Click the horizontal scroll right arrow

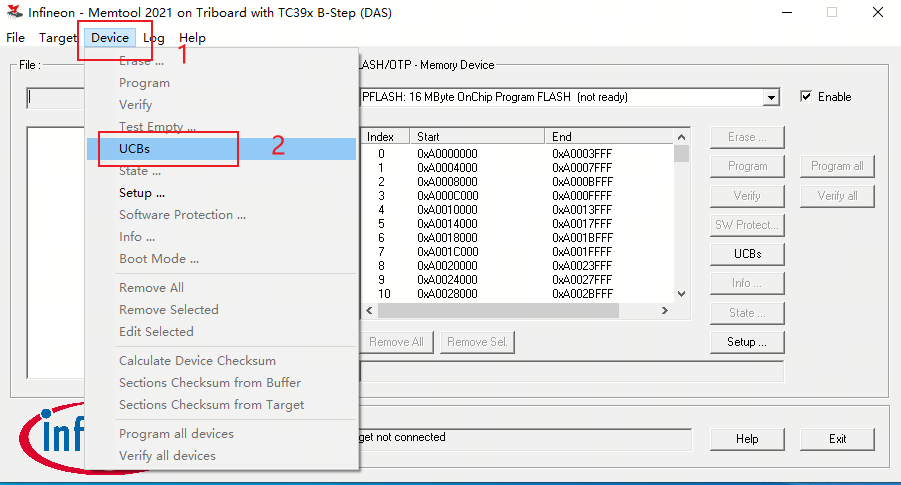[665, 310]
